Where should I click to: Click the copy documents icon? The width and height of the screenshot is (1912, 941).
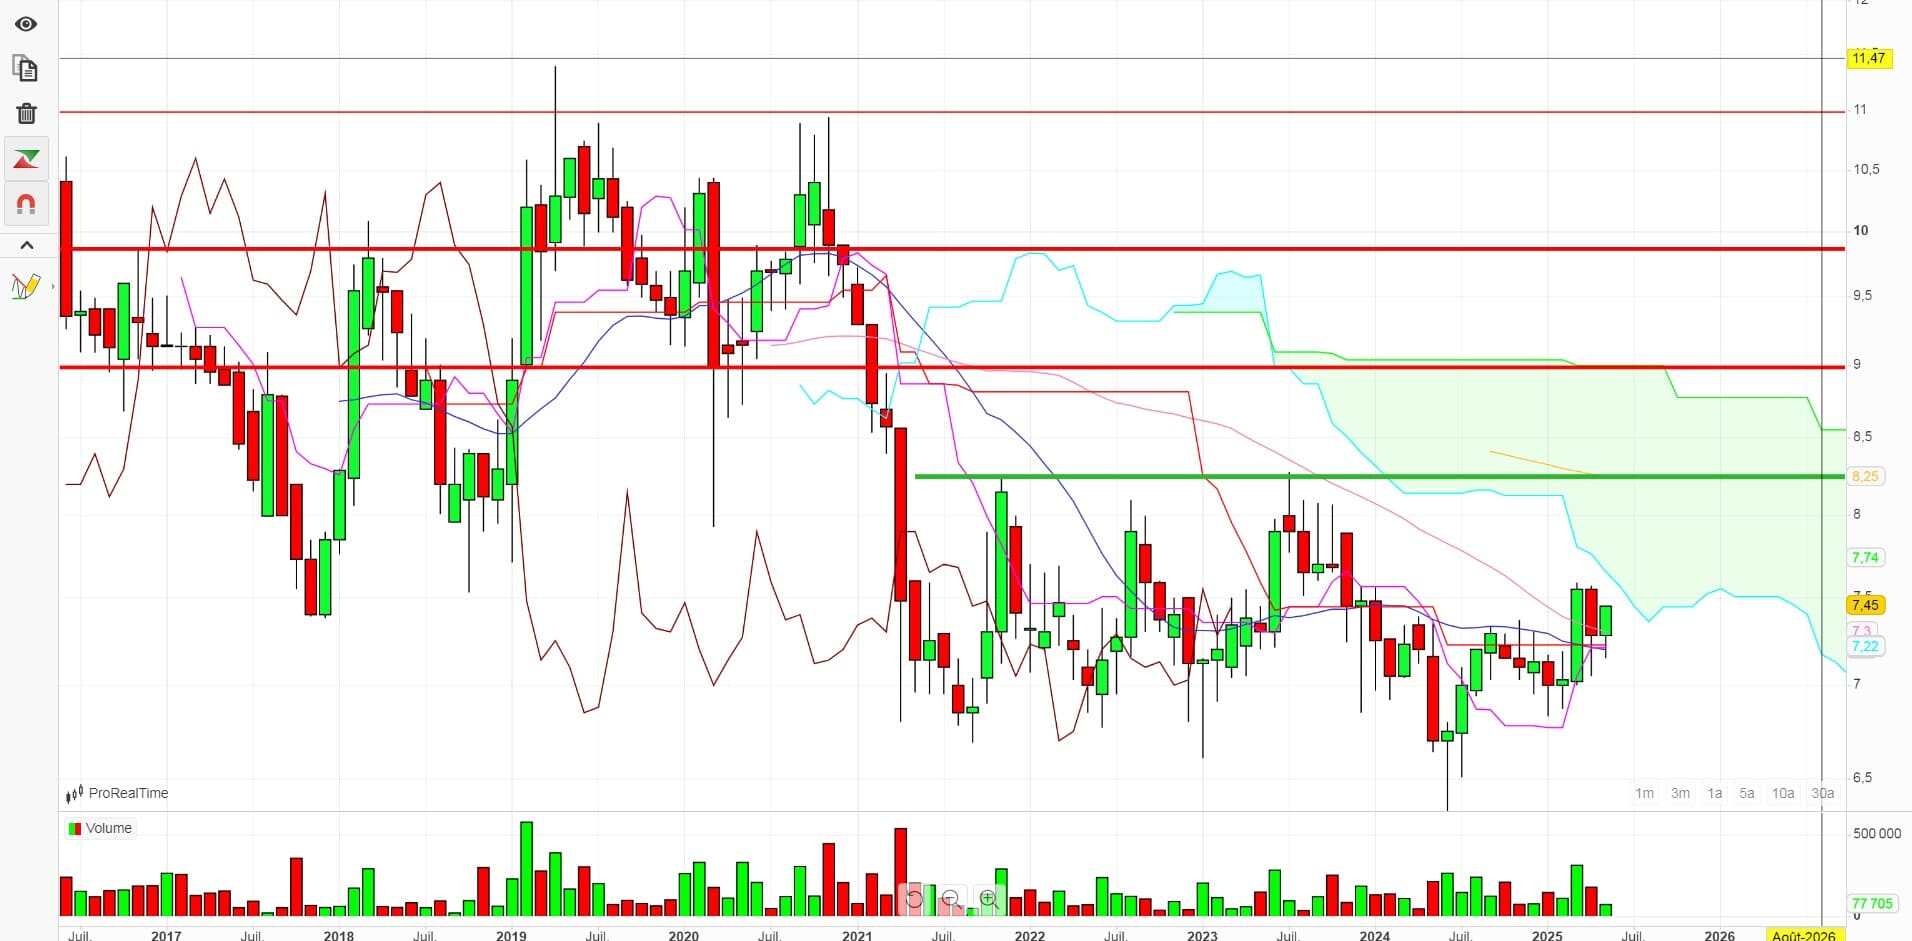click(26, 68)
